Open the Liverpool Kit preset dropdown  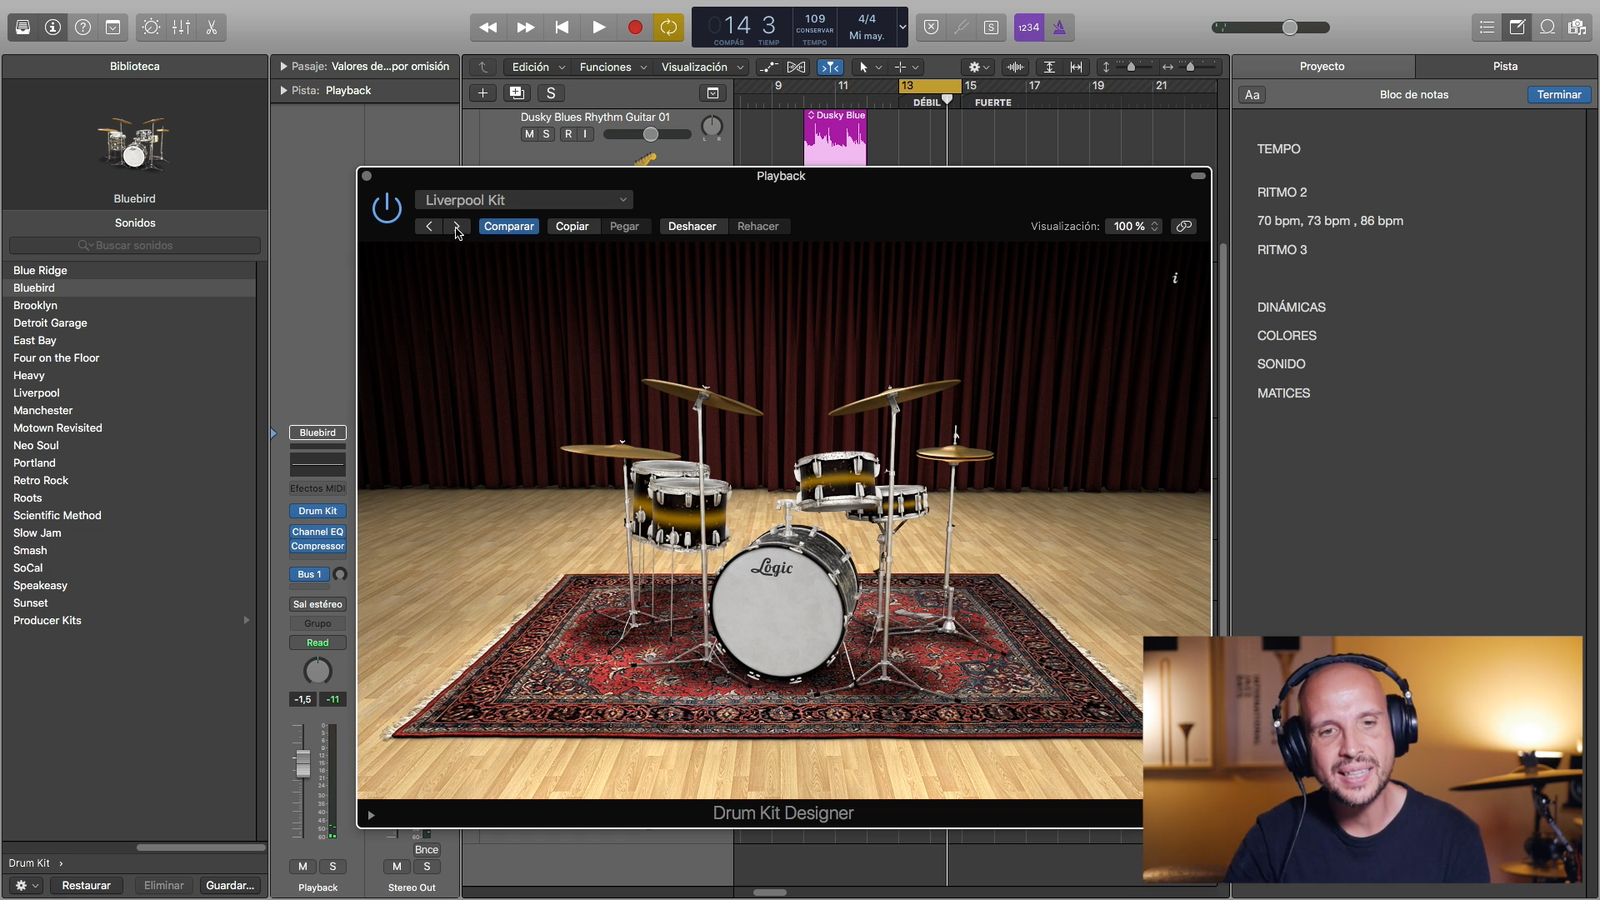click(524, 200)
